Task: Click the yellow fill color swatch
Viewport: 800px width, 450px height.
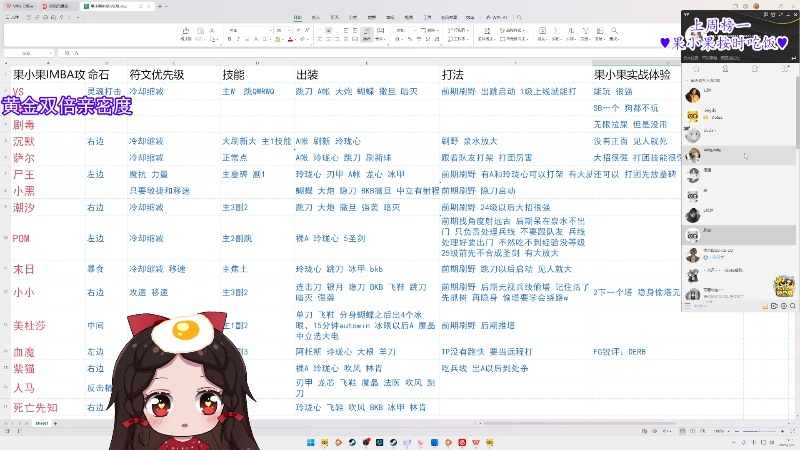Action: tap(278, 39)
